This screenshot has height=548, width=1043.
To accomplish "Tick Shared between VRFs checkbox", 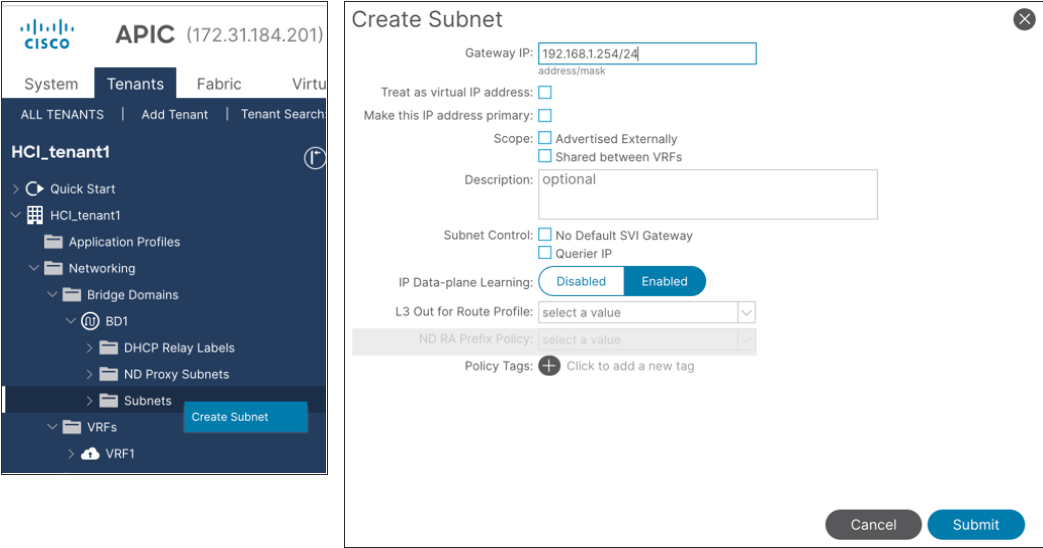I will pyautogui.click(x=545, y=156).
